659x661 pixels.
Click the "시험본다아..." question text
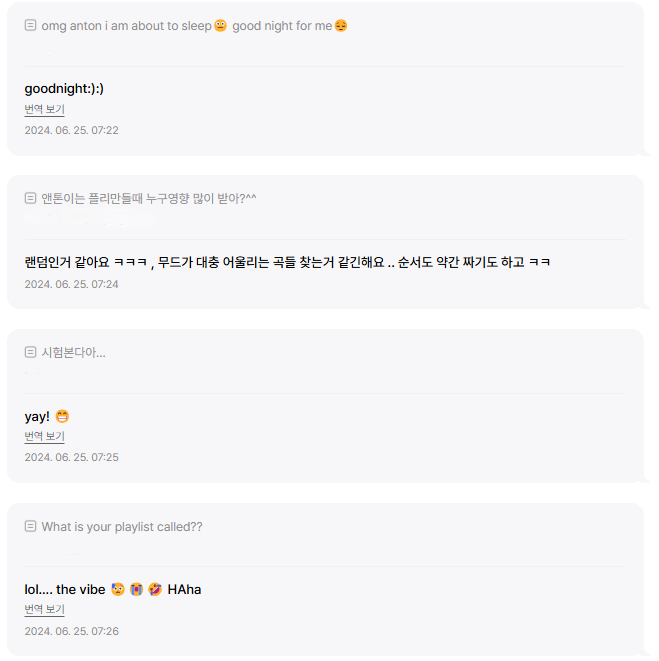click(x=73, y=352)
